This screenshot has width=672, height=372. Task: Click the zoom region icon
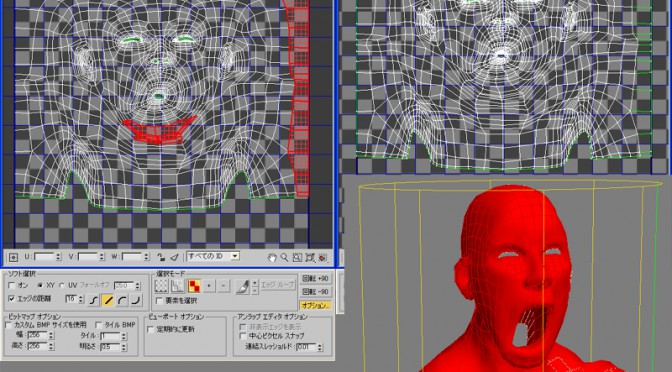point(297,258)
